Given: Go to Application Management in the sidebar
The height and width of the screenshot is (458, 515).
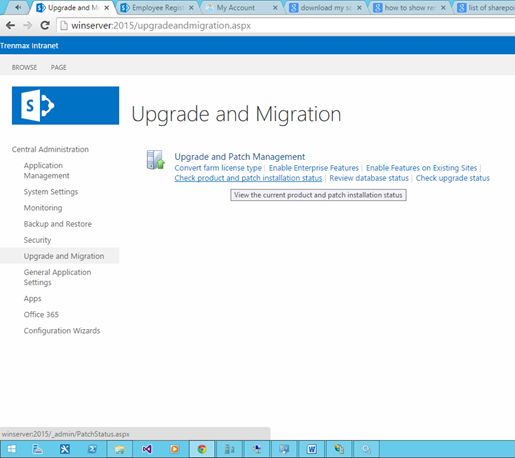Looking at the screenshot, I should (x=47, y=170).
